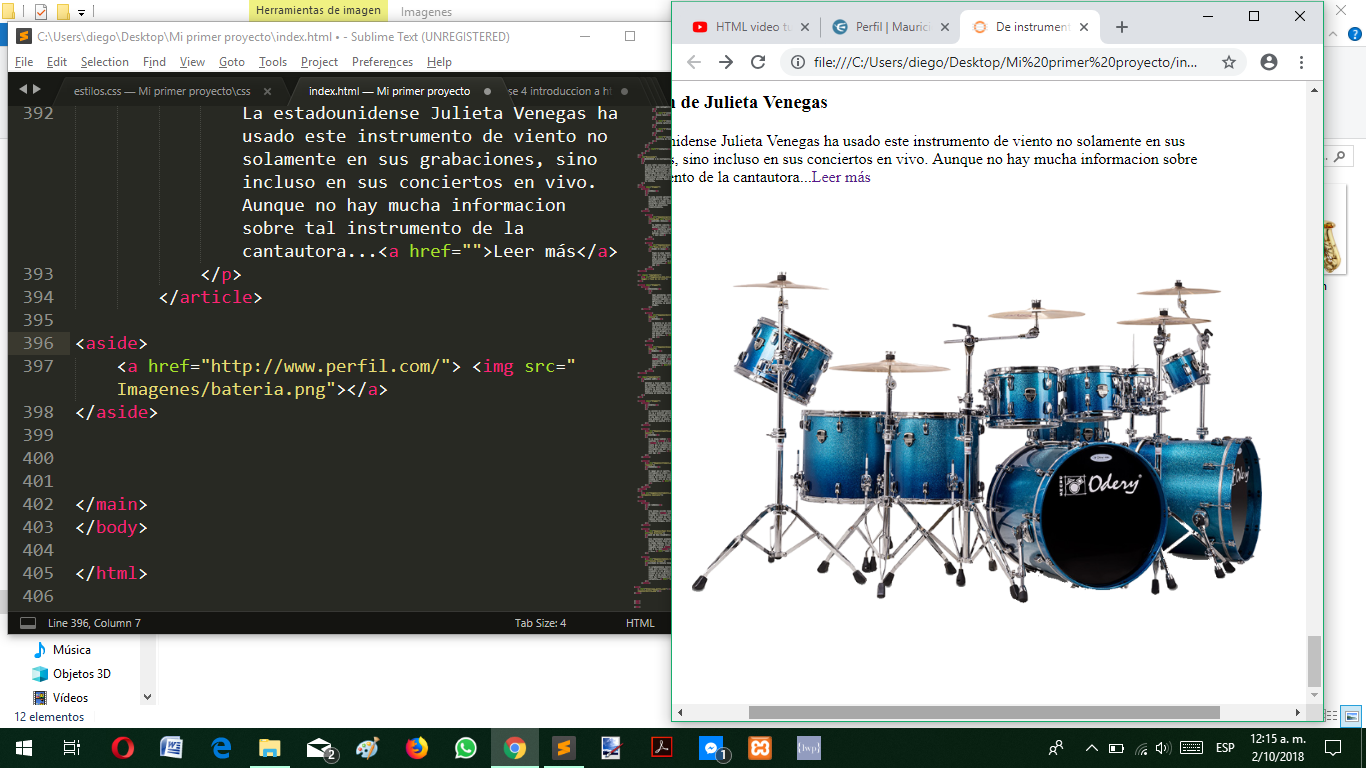Screen dimensions: 1366x768
Task: Open the Tab Size: 4 selector
Action: click(x=540, y=623)
